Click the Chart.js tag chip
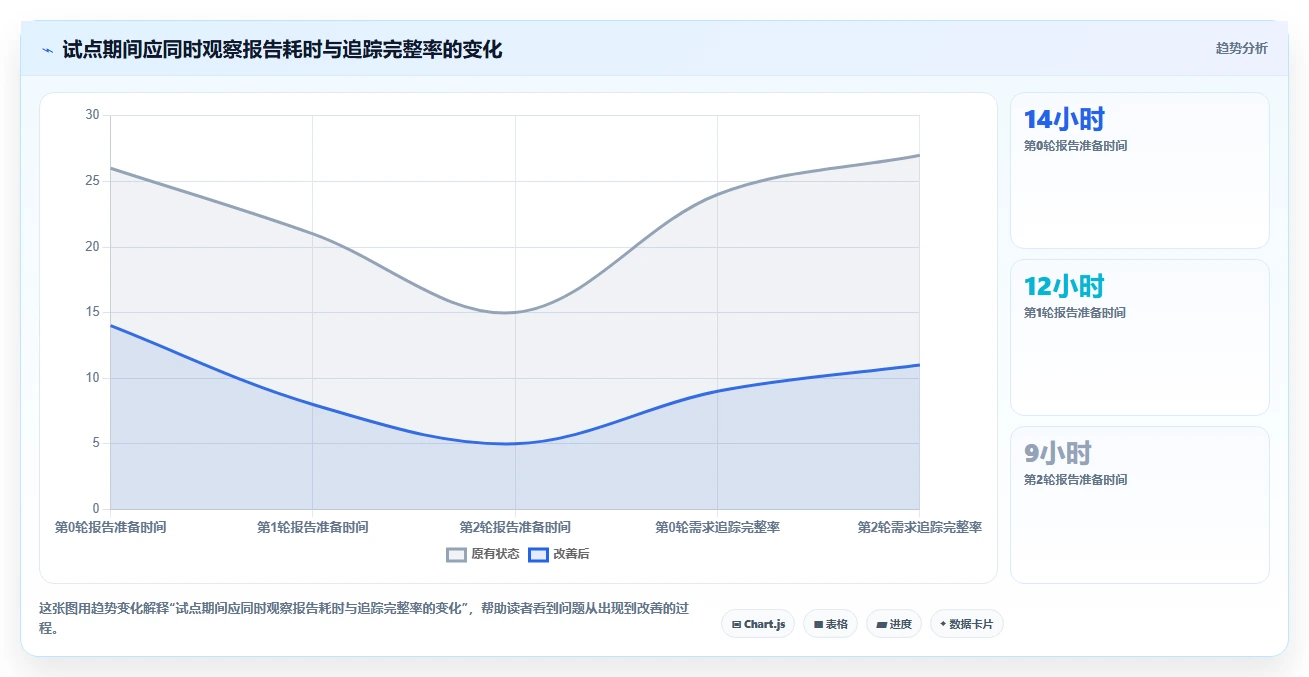 tap(758, 624)
